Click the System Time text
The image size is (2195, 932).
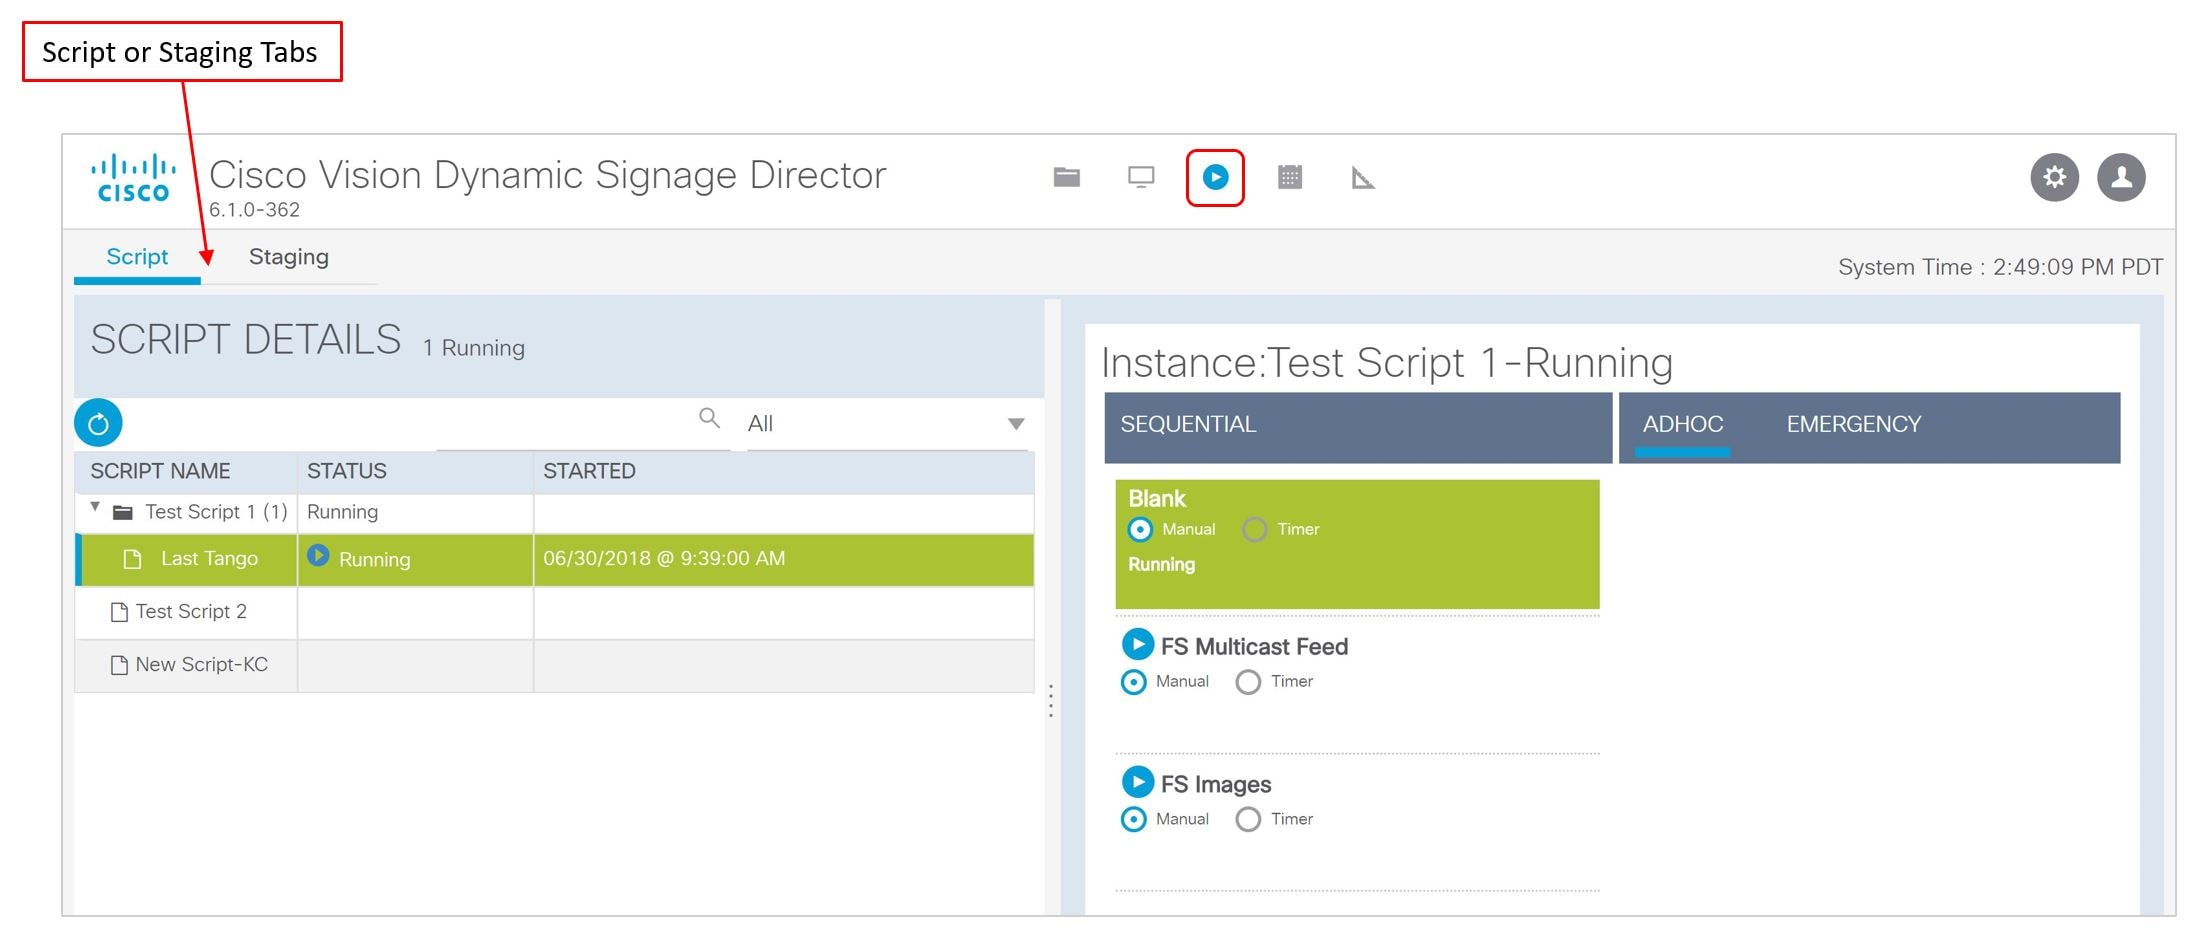tap(2000, 267)
